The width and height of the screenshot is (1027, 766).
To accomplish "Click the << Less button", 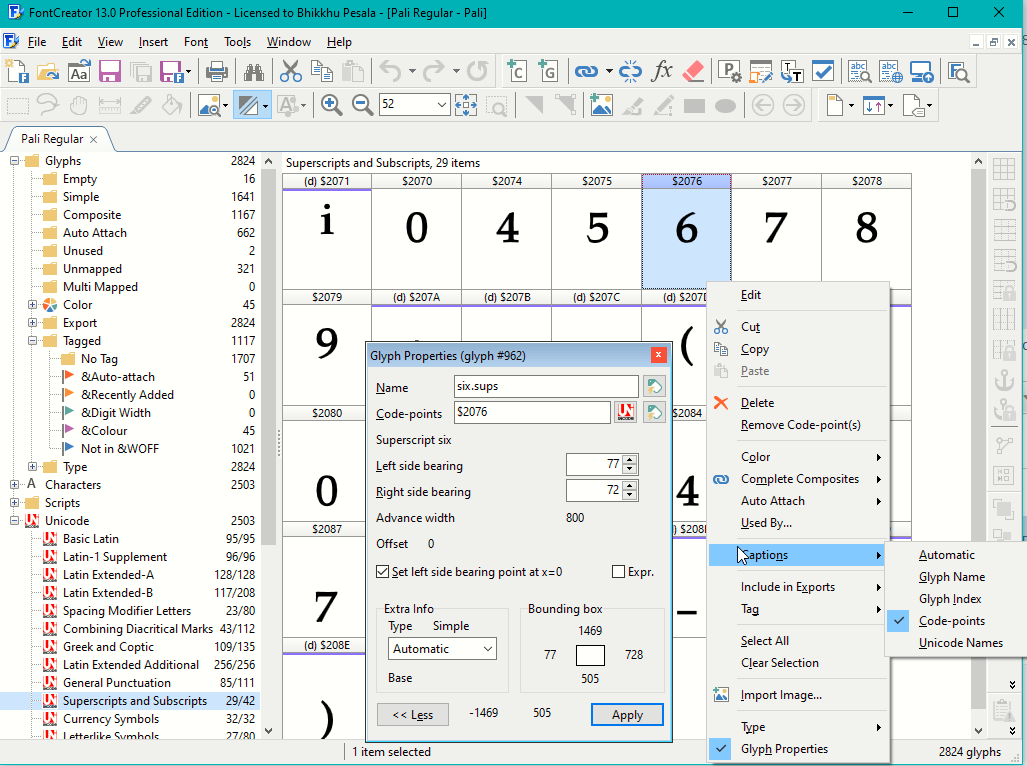I will pos(413,715).
